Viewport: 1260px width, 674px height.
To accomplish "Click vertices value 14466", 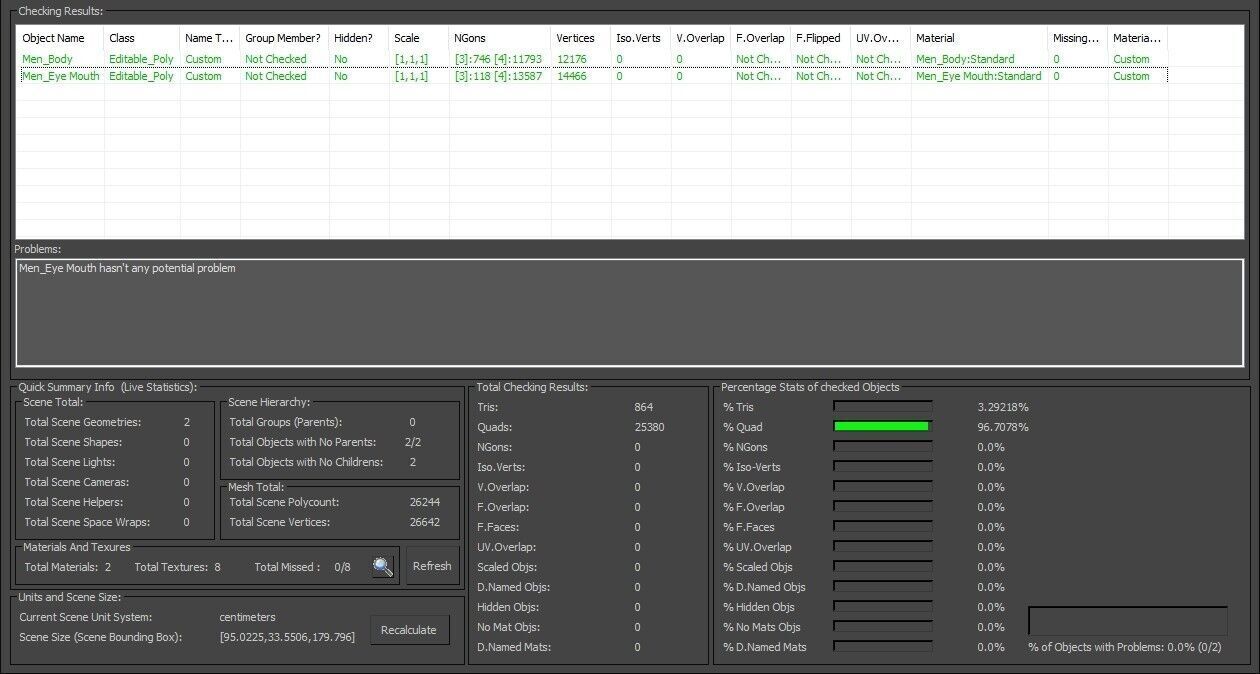I will coord(572,76).
